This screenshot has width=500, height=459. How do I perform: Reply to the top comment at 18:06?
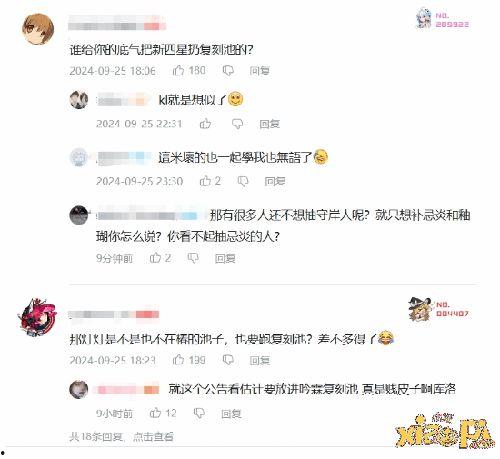[260, 71]
